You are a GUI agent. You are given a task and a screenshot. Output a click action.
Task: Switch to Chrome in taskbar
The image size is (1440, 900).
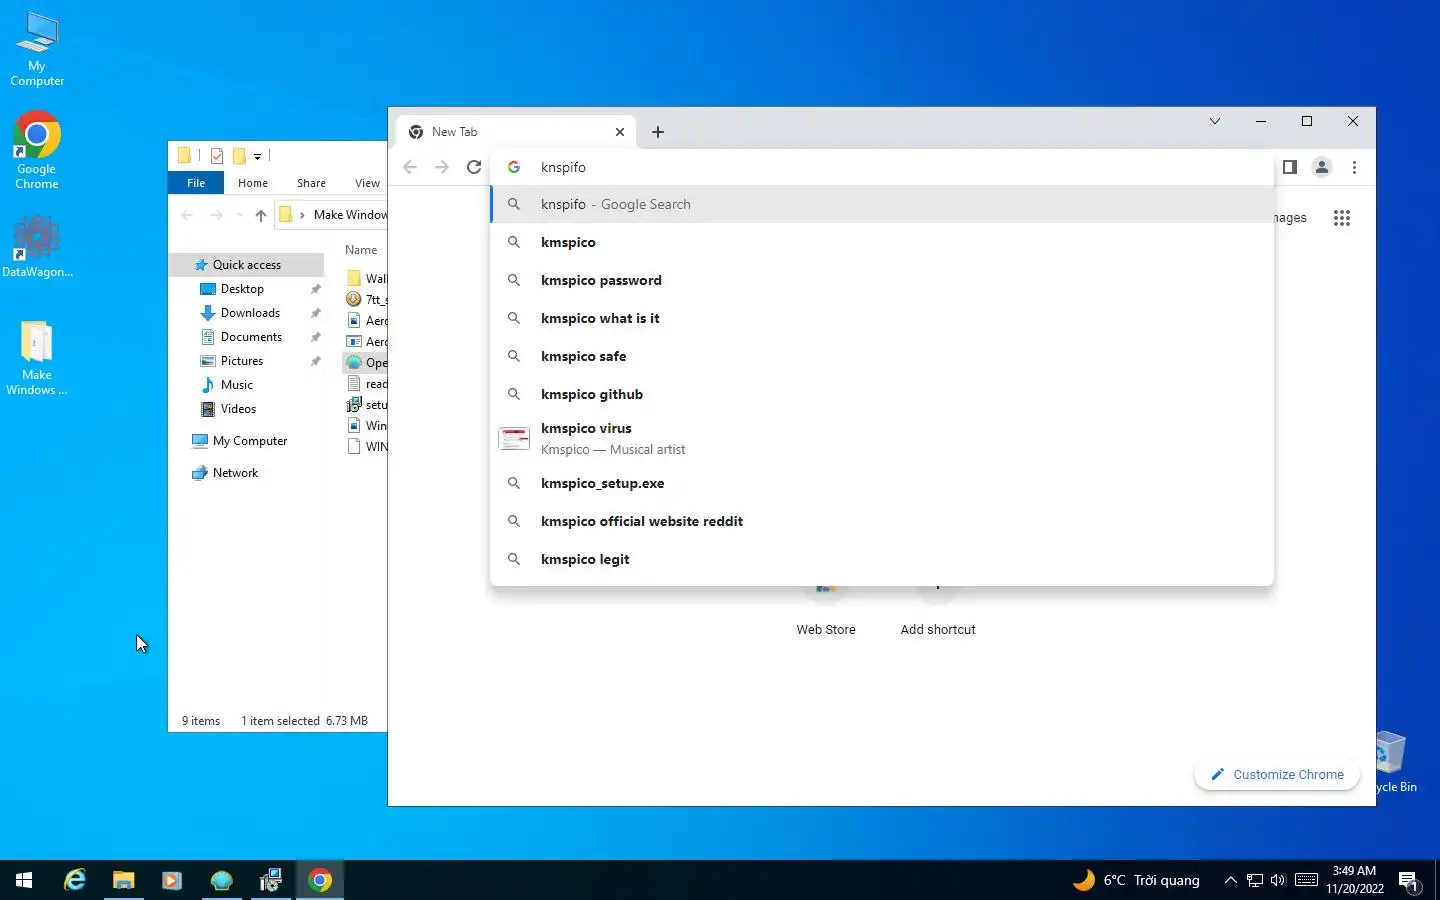coord(320,880)
